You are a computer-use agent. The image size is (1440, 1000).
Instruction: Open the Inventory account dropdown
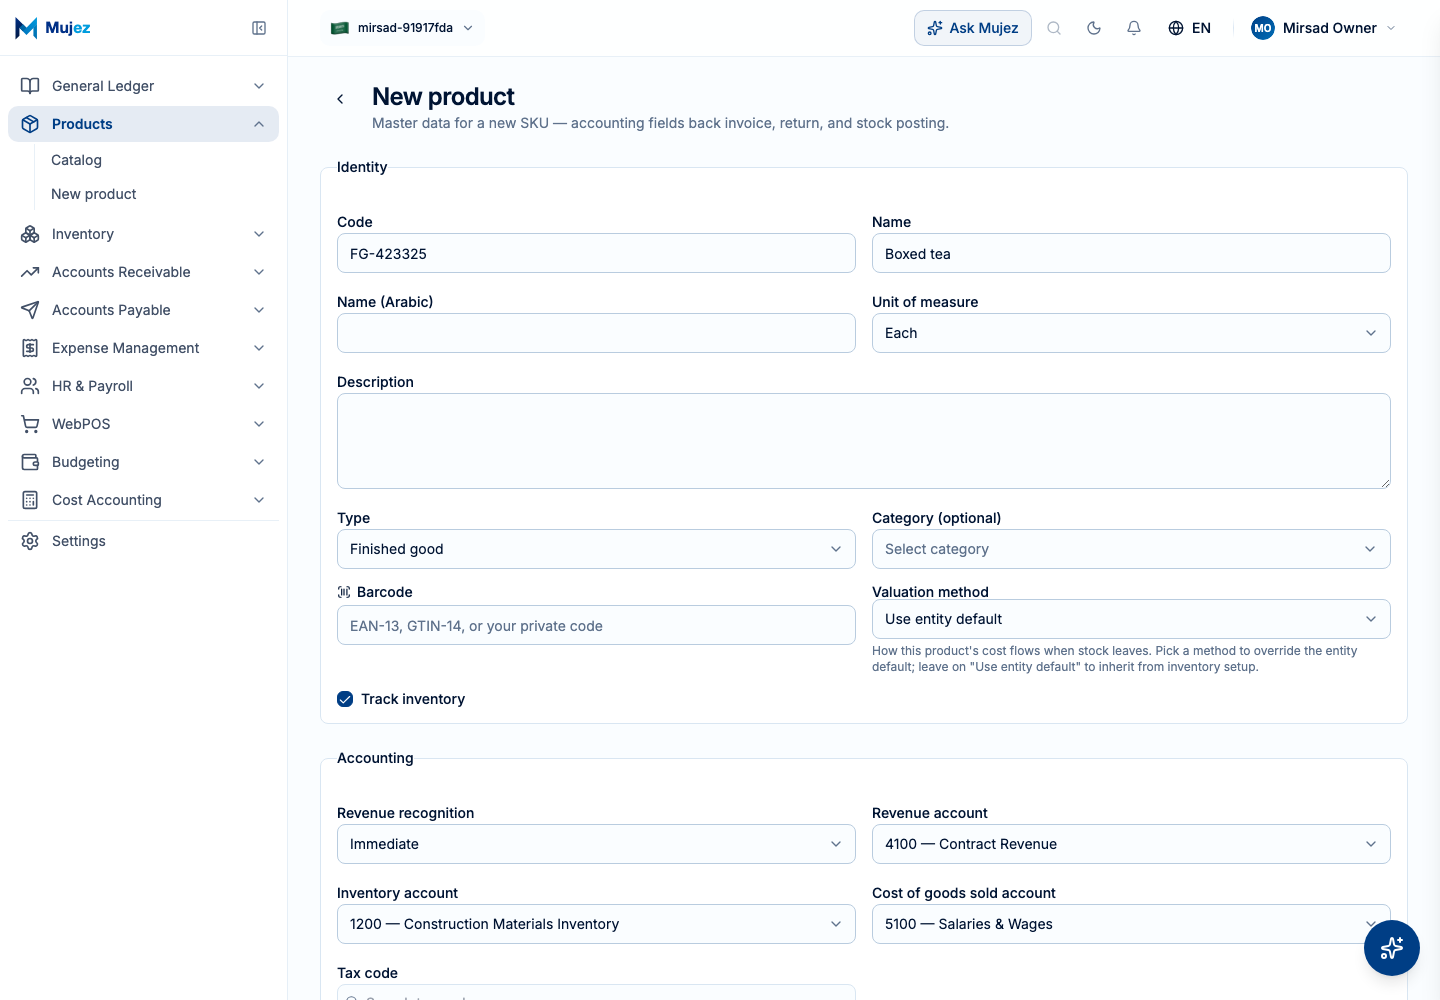coord(596,924)
